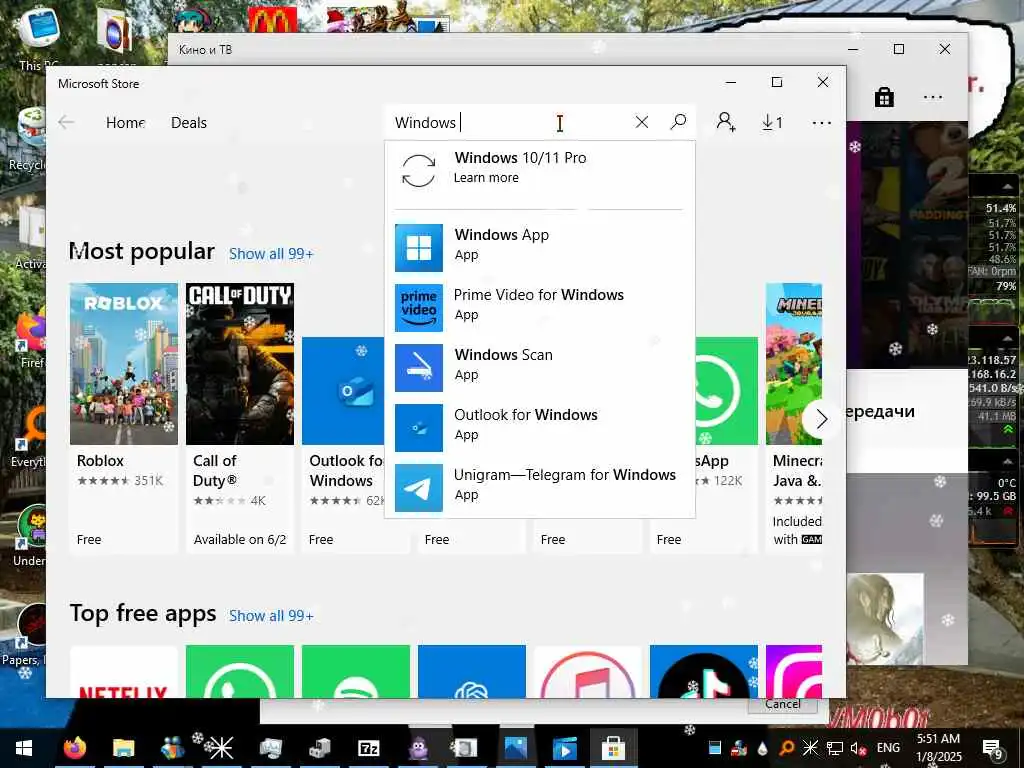
Task: Open the Roblox app card
Action: pyautogui.click(x=123, y=418)
